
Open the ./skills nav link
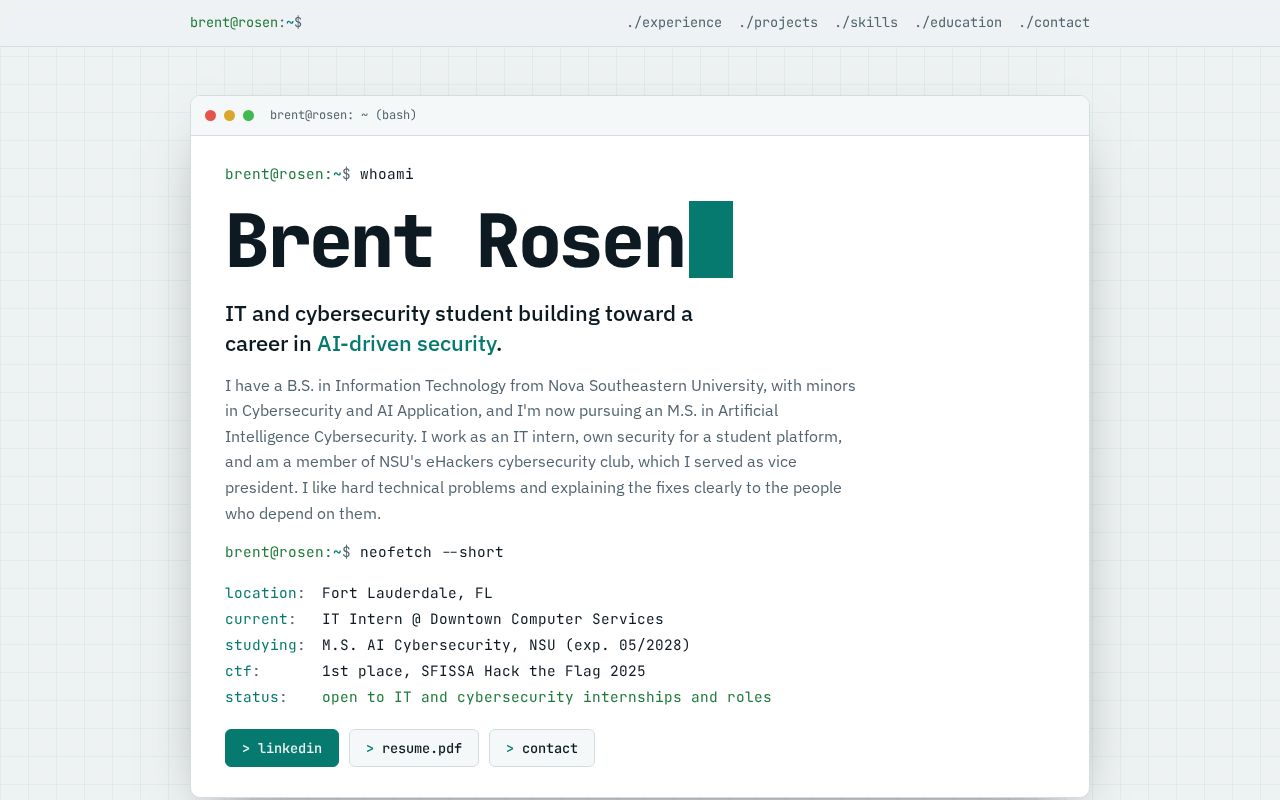(x=866, y=22)
